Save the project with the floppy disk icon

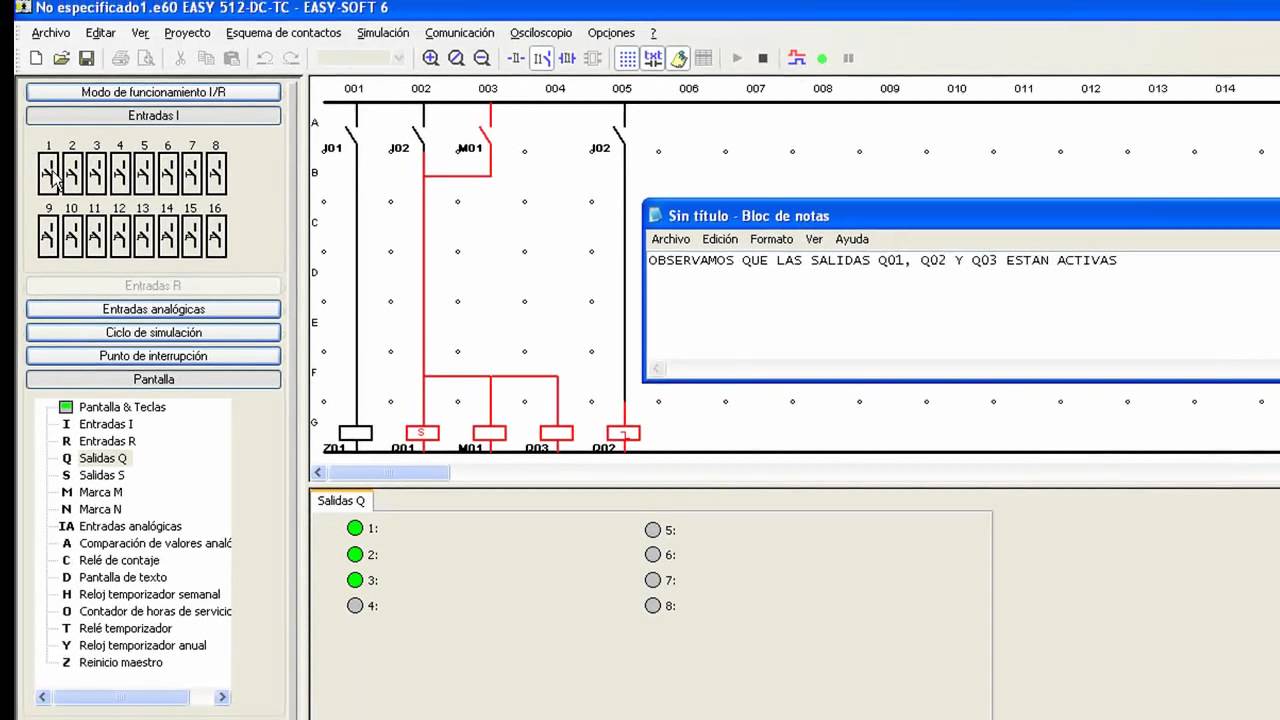tap(86, 58)
